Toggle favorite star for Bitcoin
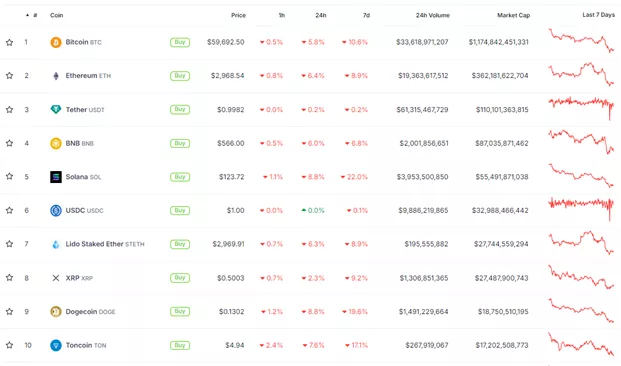The width and height of the screenshot is (621, 366). click(10, 42)
